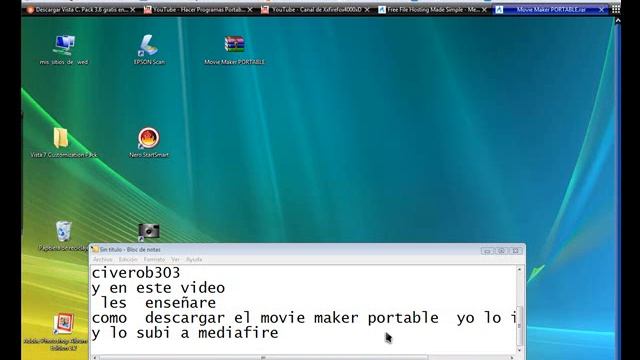This screenshot has height=360, width=640.
Task: Open the Ayuda menu in Notepad
Action: (194, 260)
